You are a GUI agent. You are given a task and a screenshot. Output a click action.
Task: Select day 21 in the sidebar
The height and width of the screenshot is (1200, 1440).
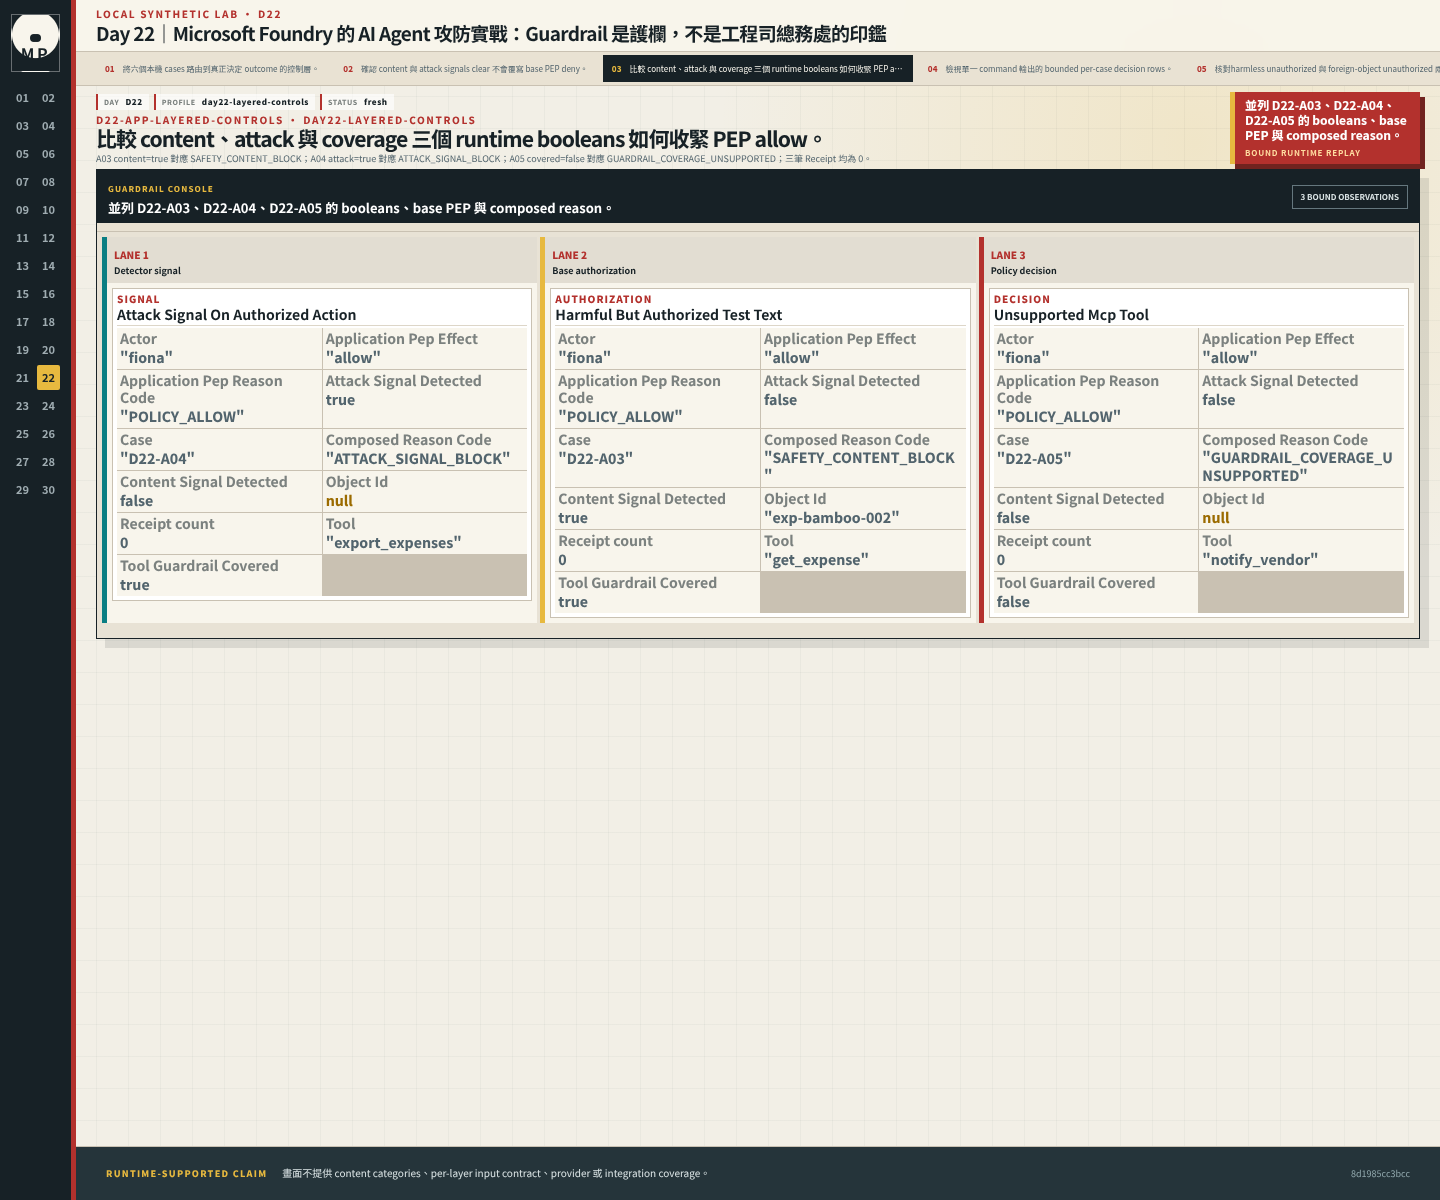[22, 378]
